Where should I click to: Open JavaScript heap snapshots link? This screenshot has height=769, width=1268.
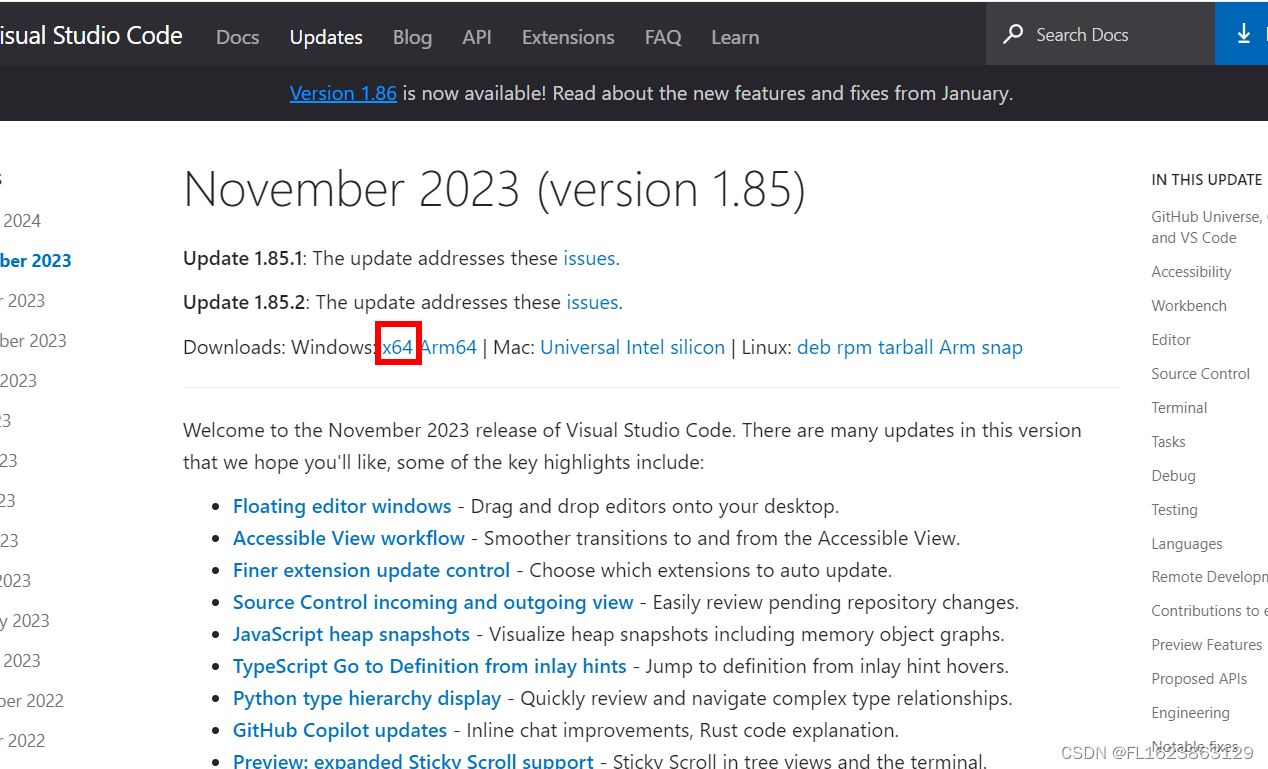(x=351, y=634)
